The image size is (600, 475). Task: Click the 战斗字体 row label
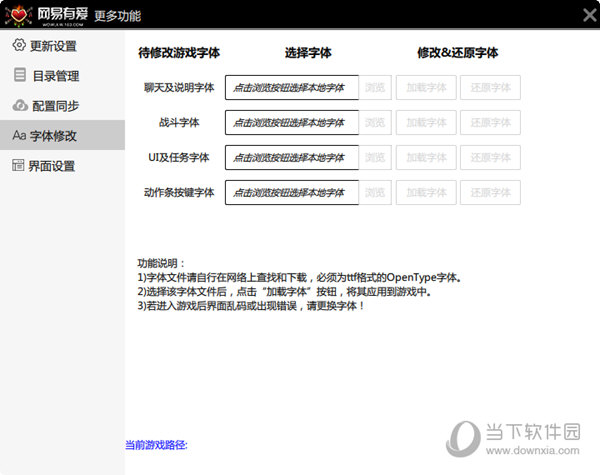[179, 122]
